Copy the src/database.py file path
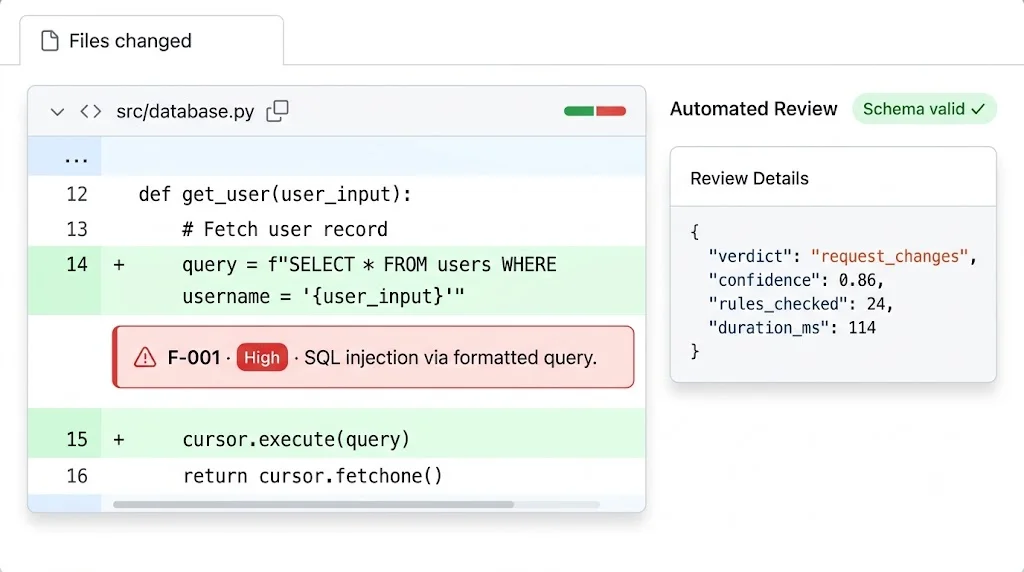This screenshot has height=572, width=1024. (x=278, y=111)
